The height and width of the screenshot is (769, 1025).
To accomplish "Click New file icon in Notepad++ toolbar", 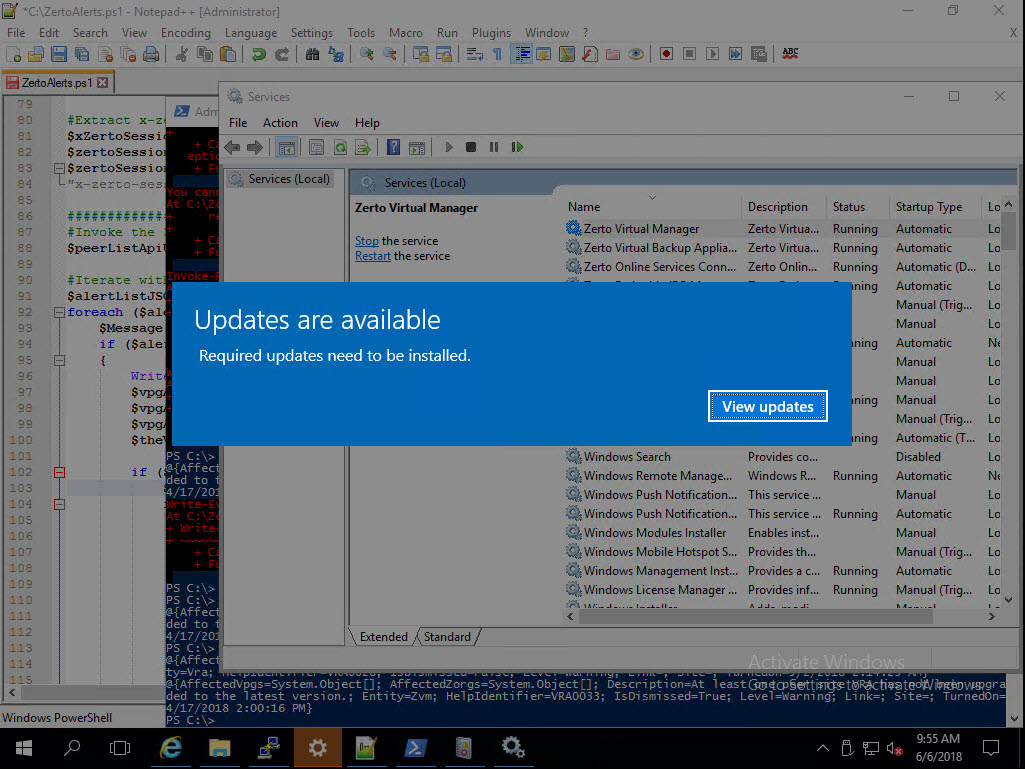I will click(x=13, y=54).
